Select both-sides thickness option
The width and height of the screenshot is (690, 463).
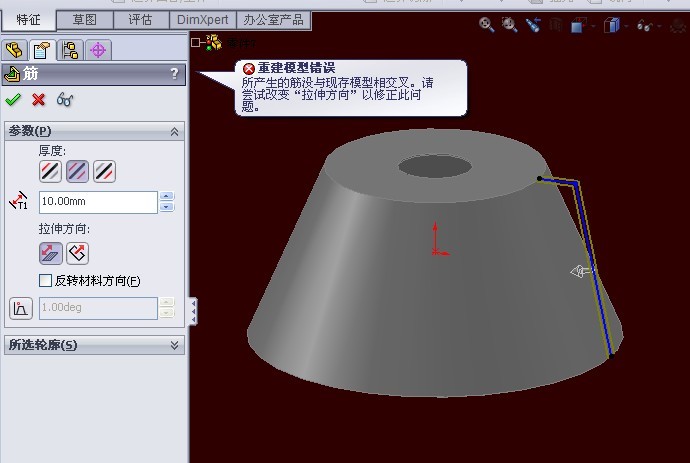tap(77, 171)
